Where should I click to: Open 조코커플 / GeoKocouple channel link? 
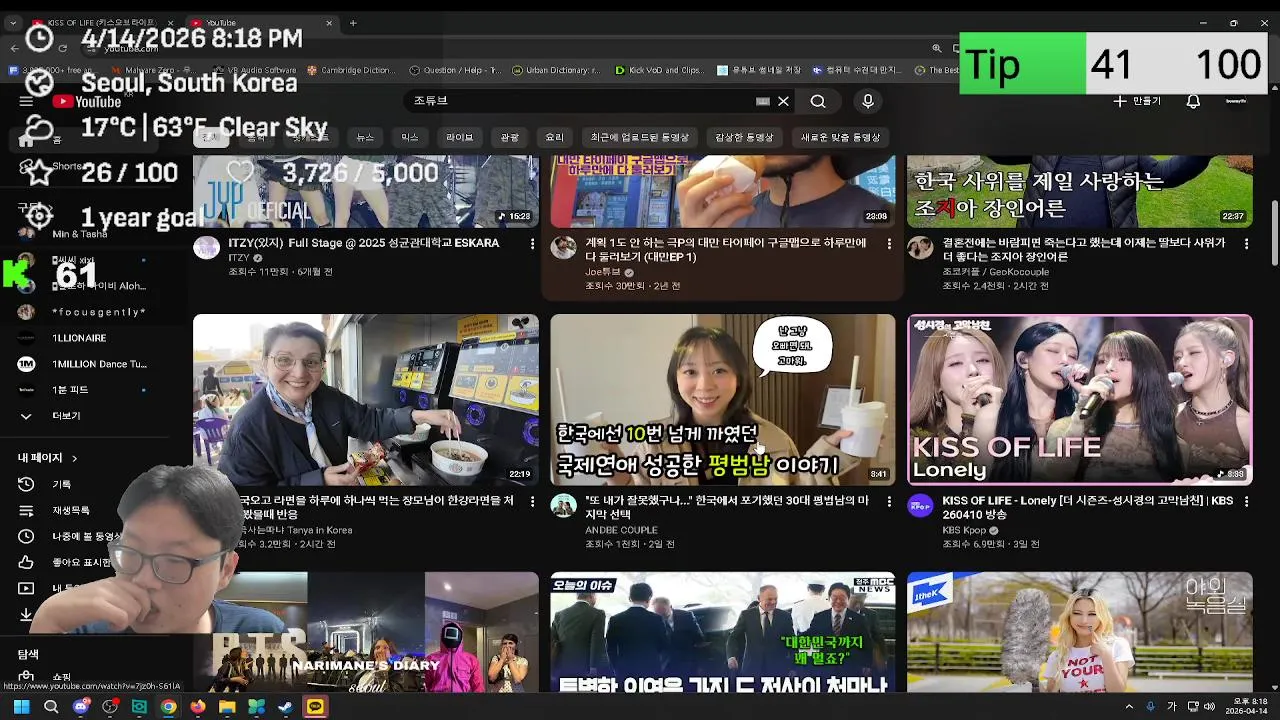(x=995, y=271)
